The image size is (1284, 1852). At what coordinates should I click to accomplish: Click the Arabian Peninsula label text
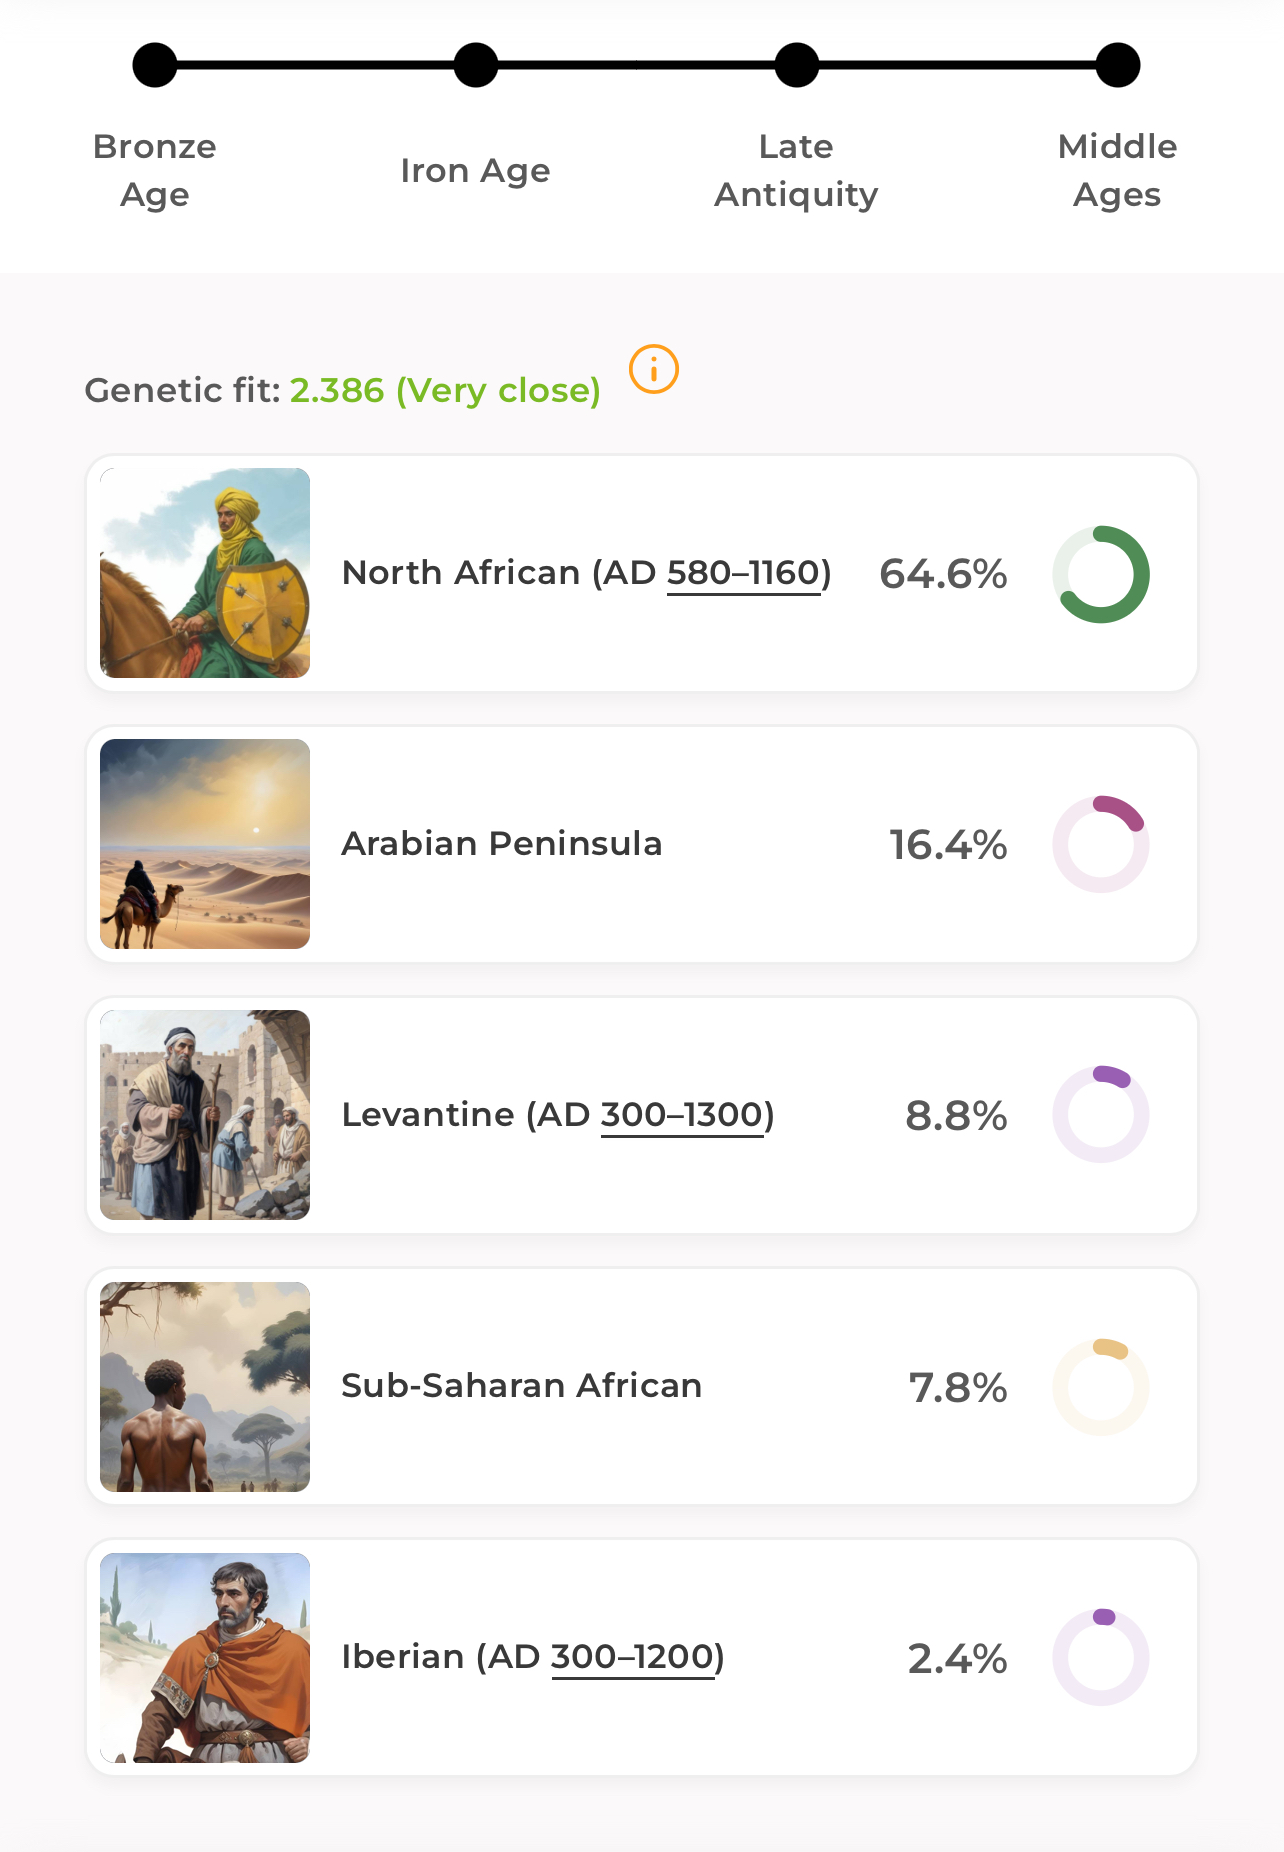(x=502, y=844)
